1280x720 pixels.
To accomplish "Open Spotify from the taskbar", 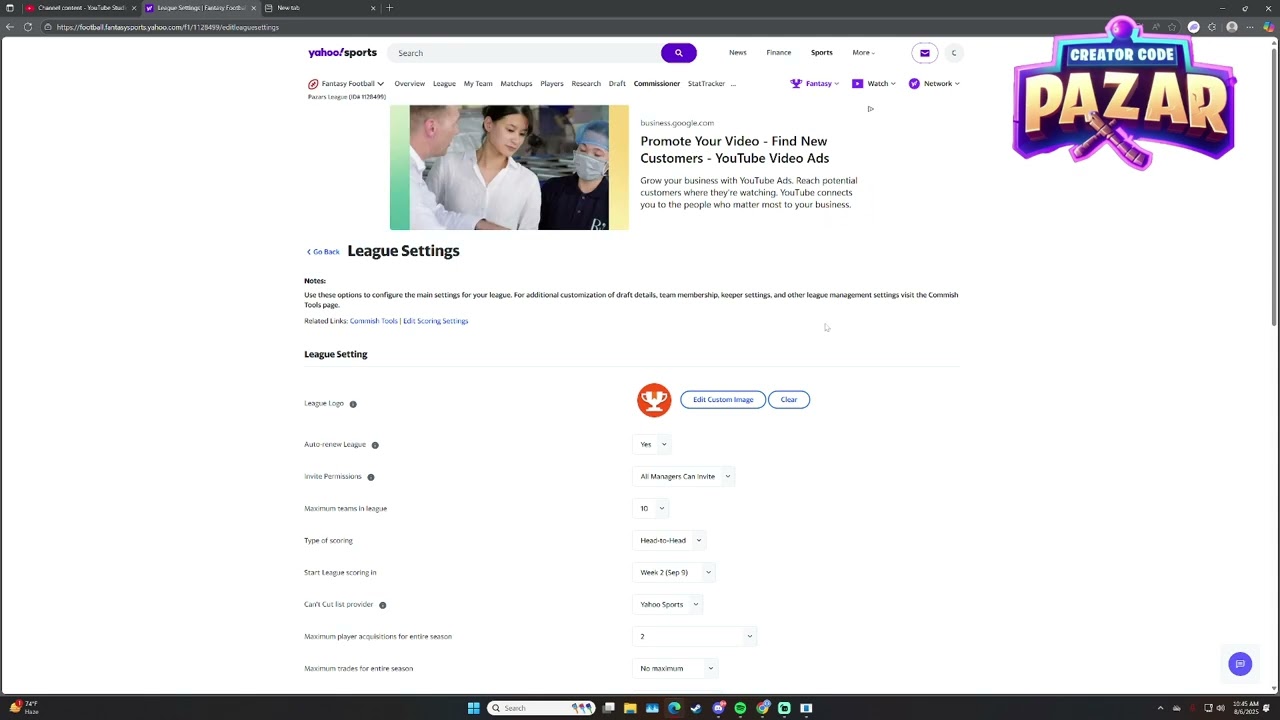I will point(740,708).
